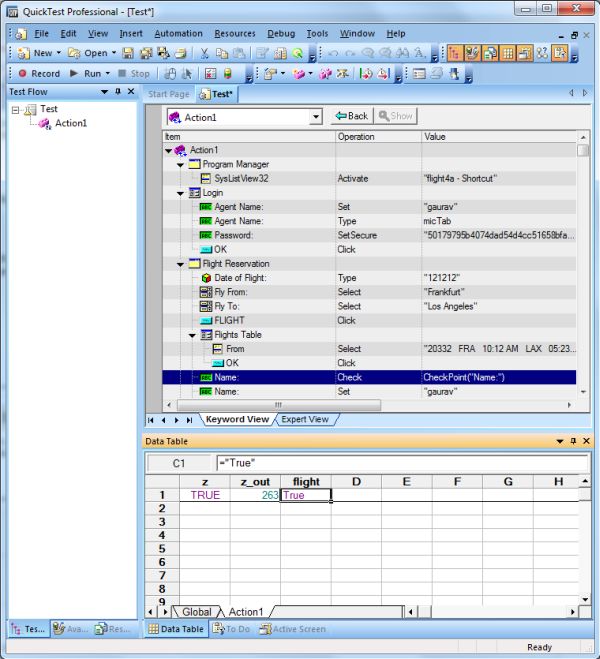Click the pink action blocks icon with dropdown
Screen dimensions: 600x659
point(299,74)
